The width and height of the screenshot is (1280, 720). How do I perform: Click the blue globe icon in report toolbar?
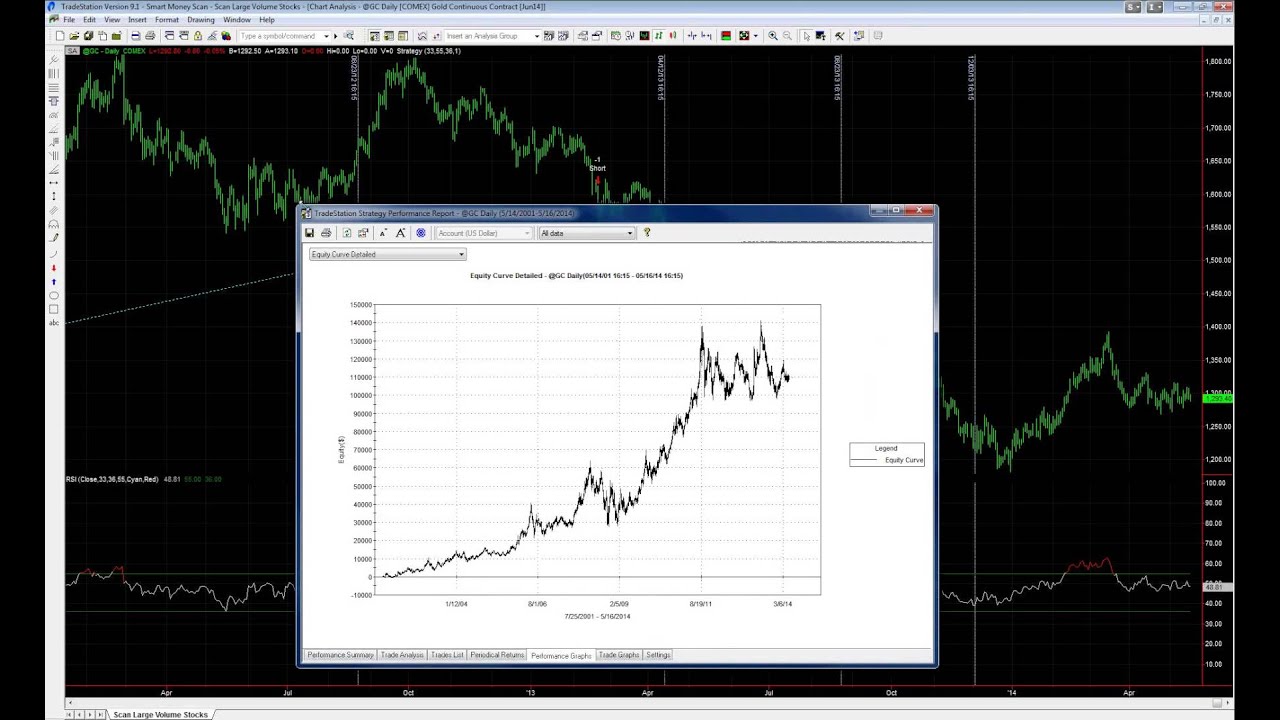421,233
